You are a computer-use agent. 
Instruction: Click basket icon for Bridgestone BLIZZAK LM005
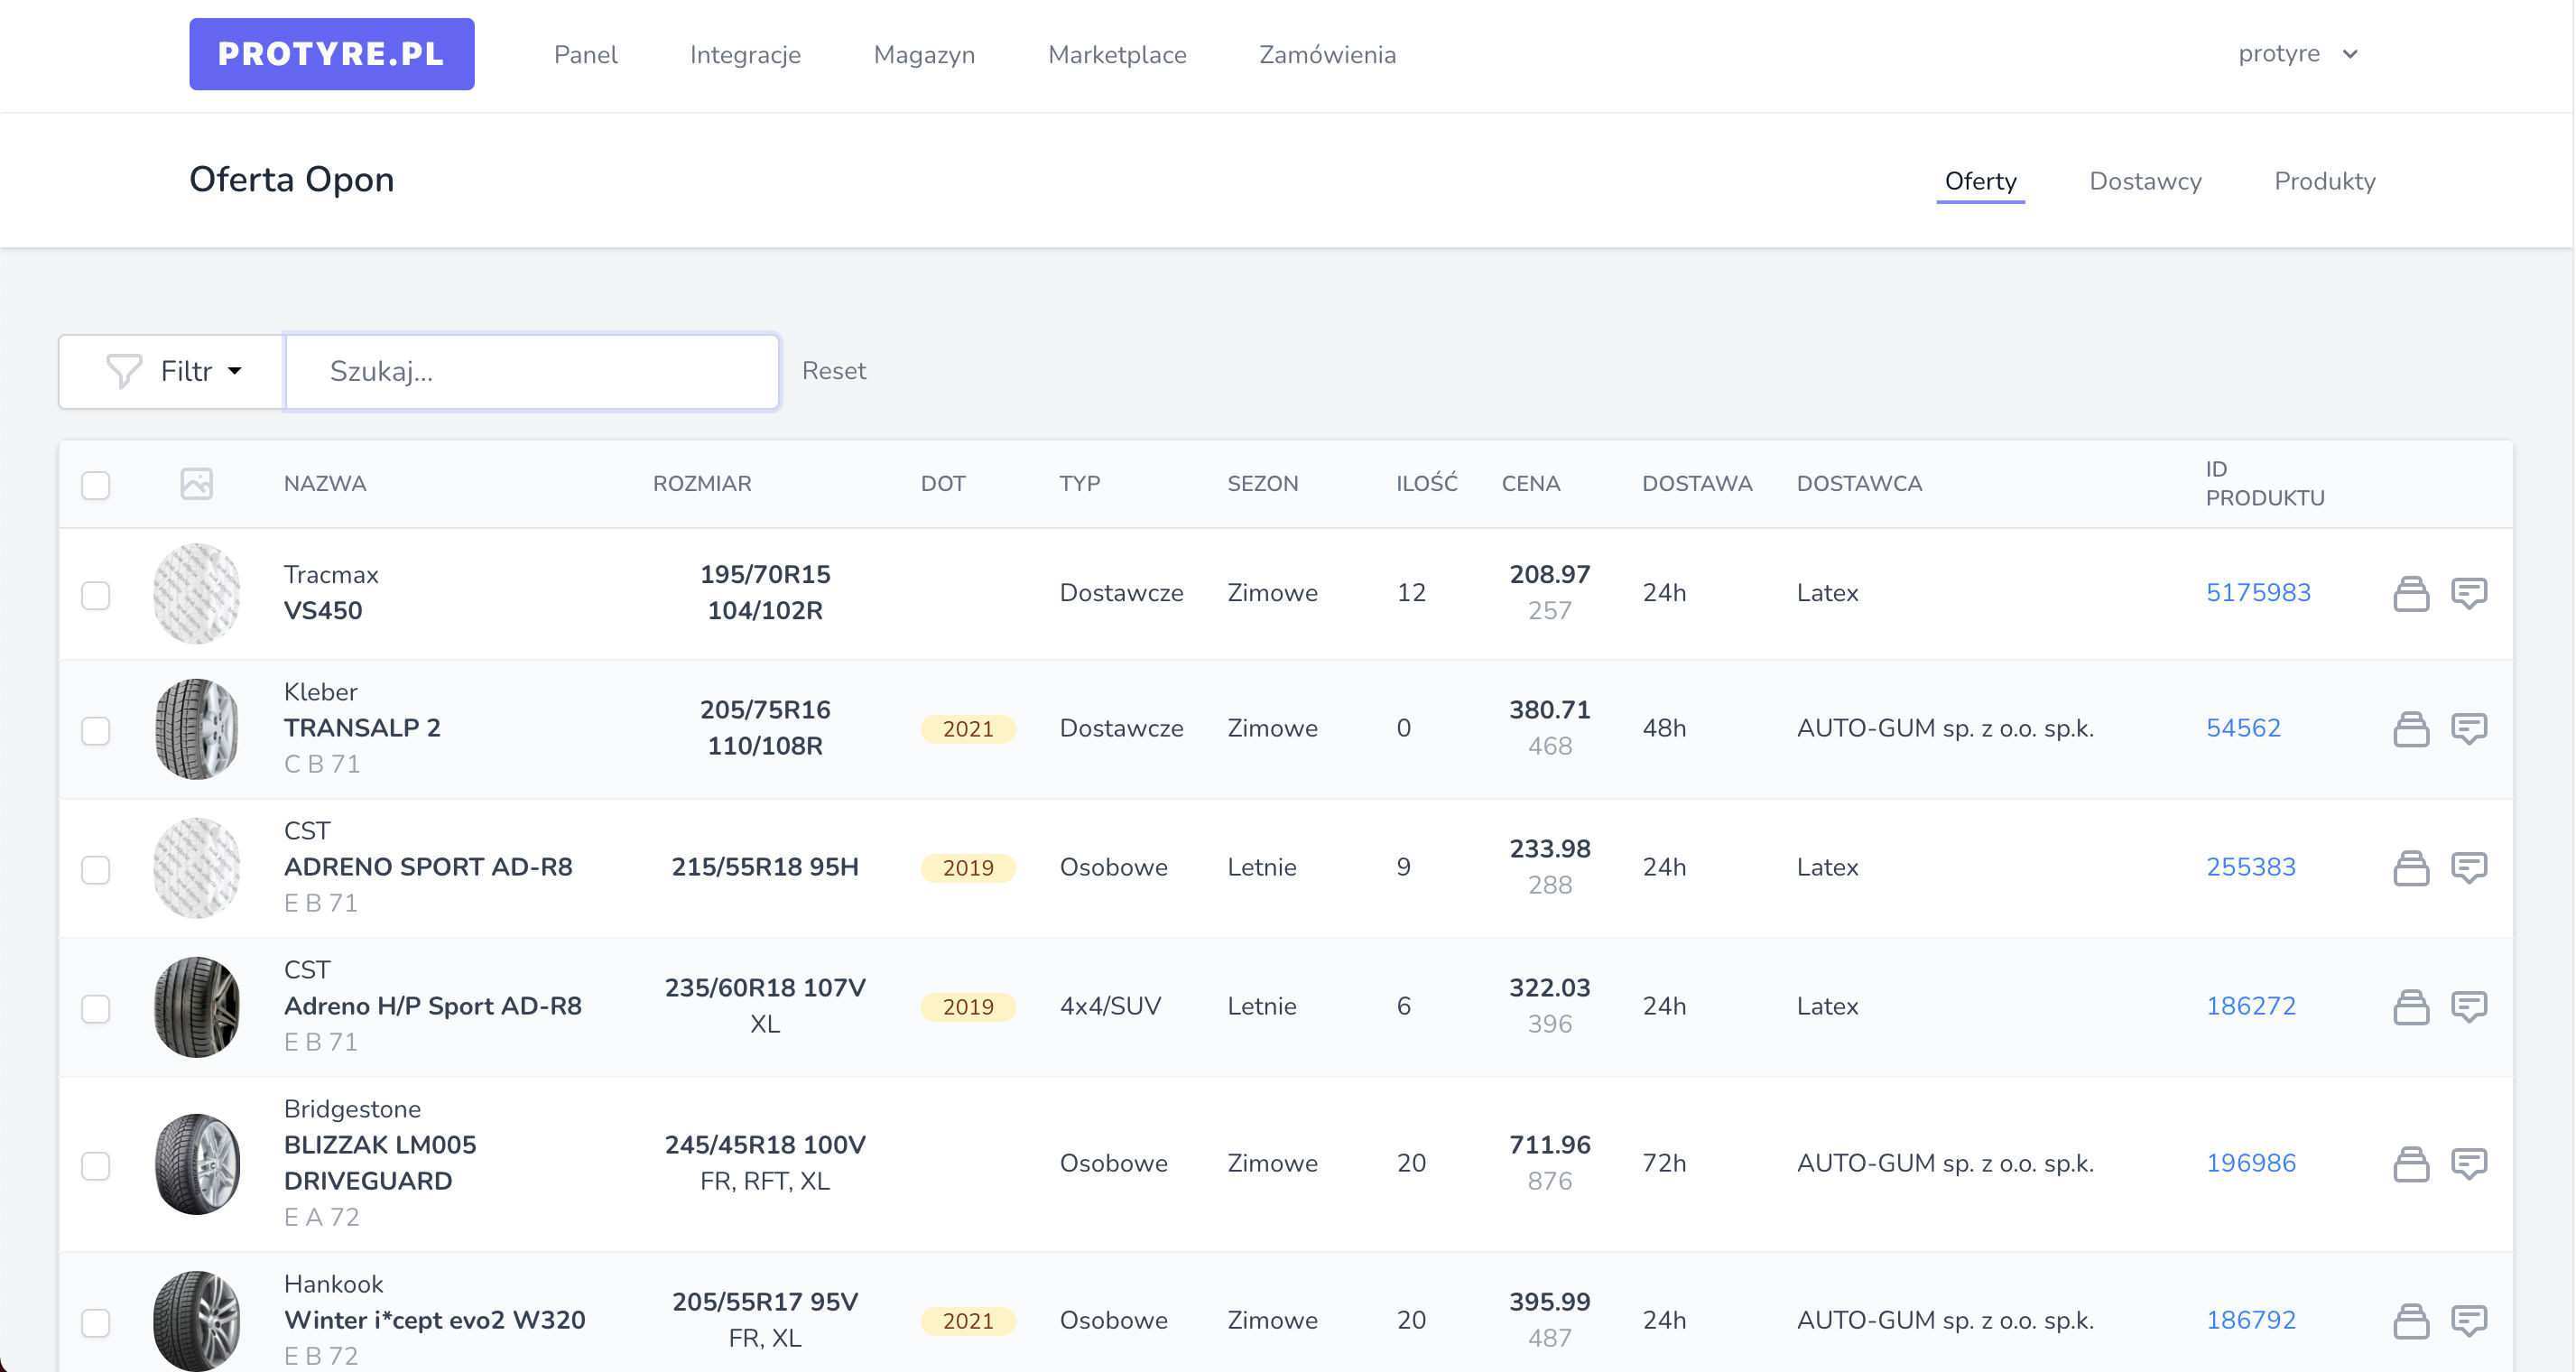(2410, 1164)
